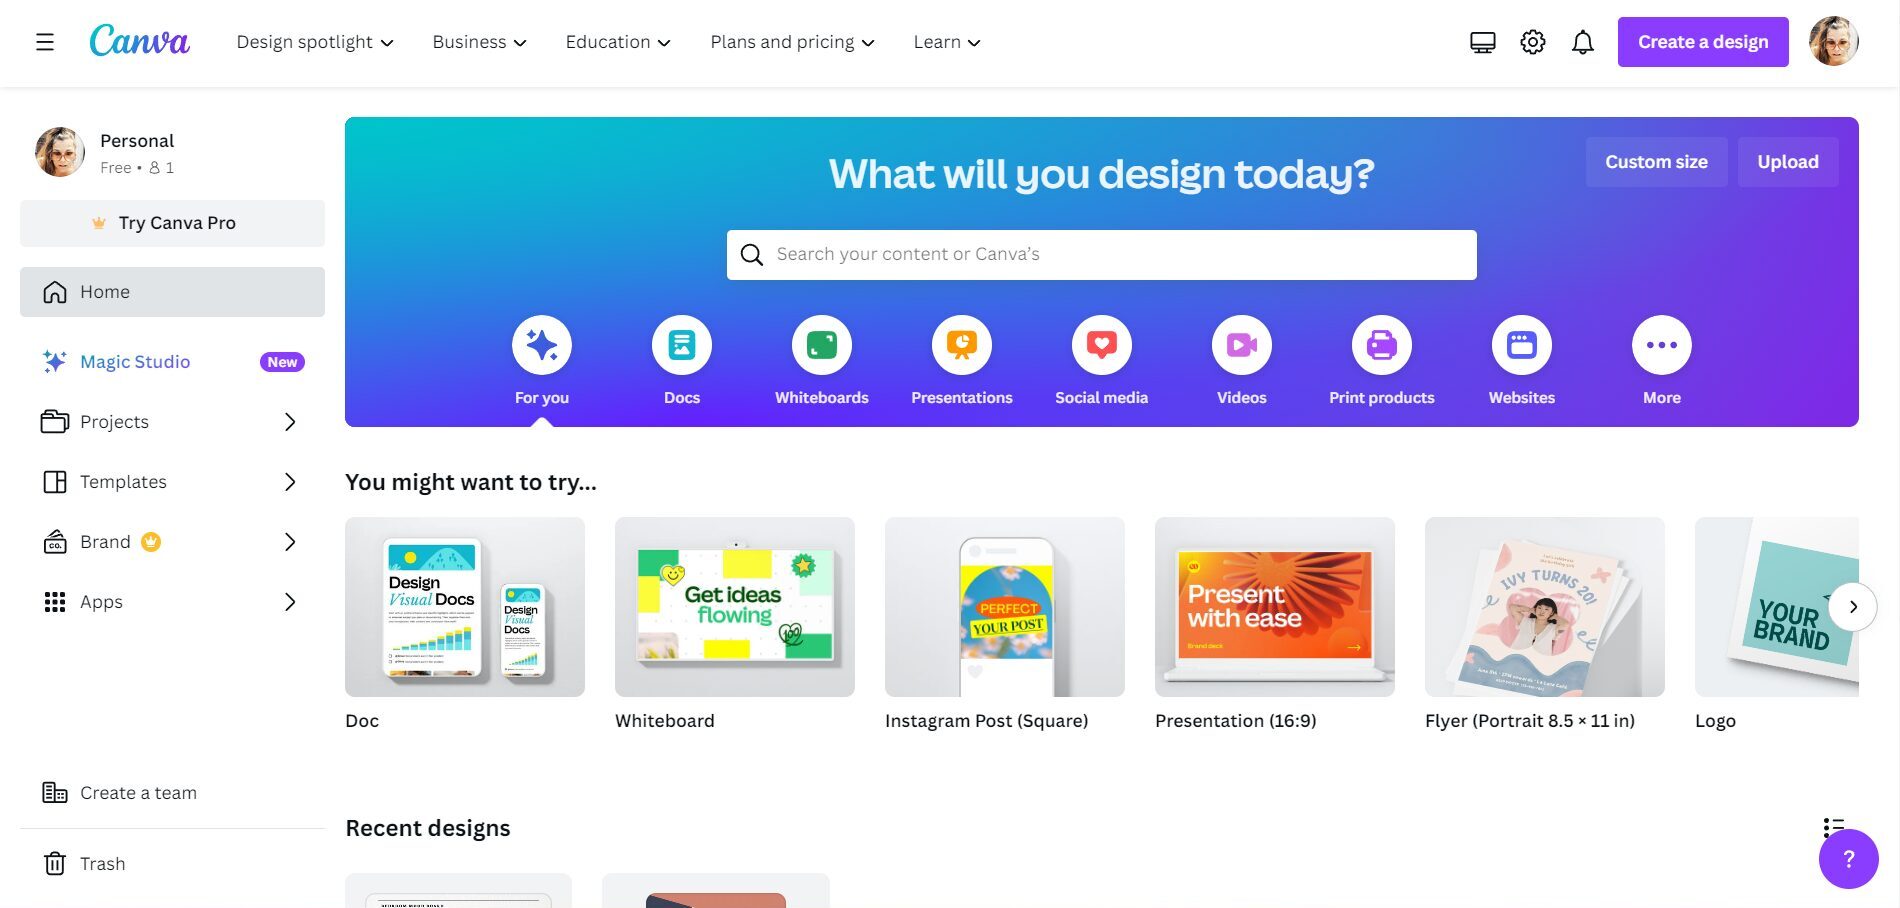
Task: Open the More categories ellipsis icon
Action: pyautogui.click(x=1662, y=345)
